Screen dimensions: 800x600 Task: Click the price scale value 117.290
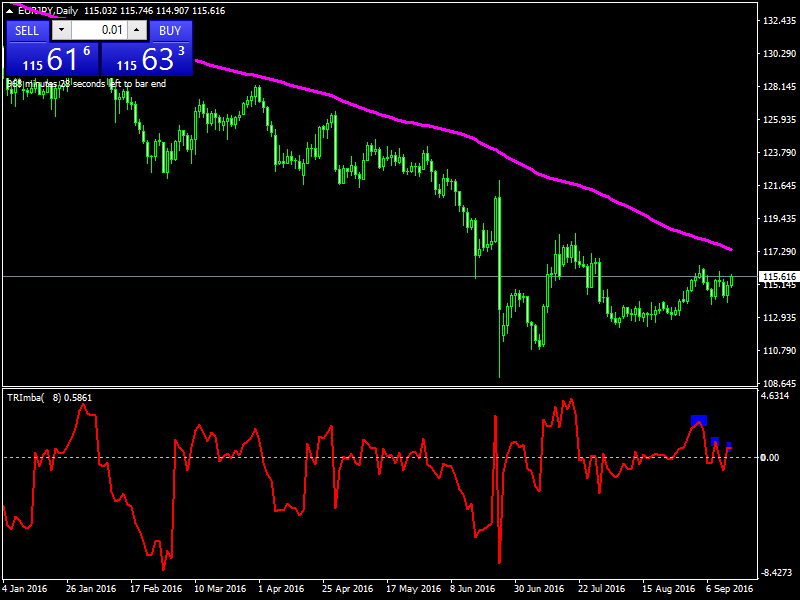(779, 252)
